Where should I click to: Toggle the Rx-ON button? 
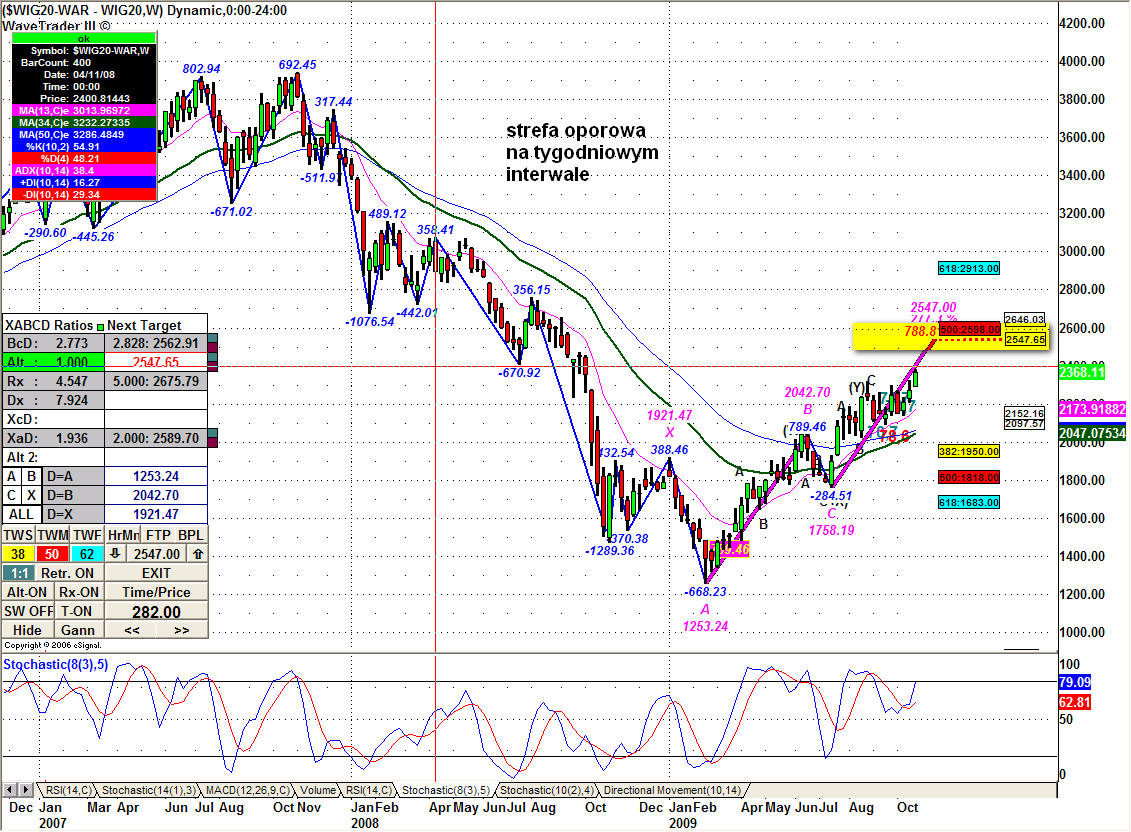click(79, 592)
